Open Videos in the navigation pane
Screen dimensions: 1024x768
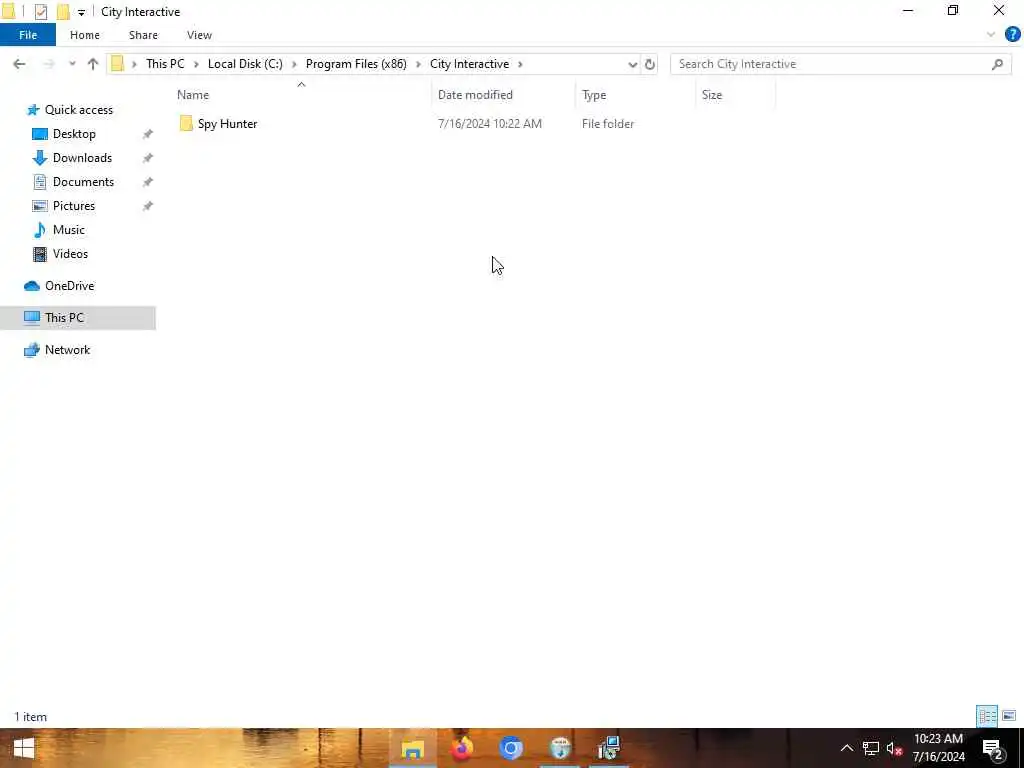pos(70,253)
